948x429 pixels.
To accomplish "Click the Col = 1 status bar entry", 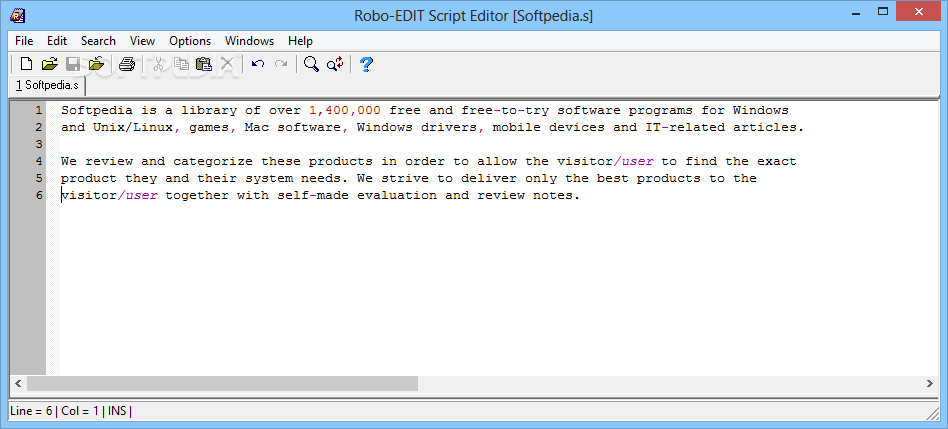I will coord(80,411).
